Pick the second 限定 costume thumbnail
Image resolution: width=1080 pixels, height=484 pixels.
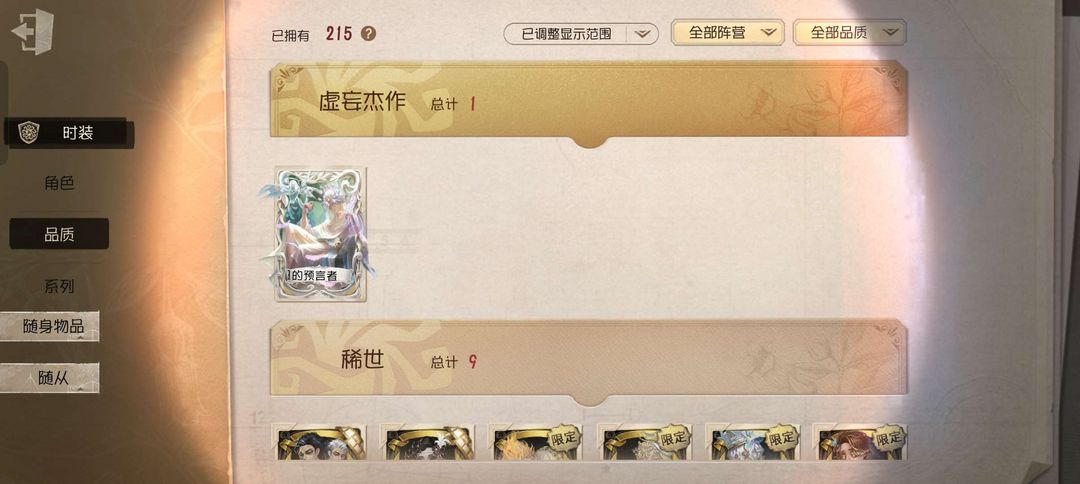[645, 443]
